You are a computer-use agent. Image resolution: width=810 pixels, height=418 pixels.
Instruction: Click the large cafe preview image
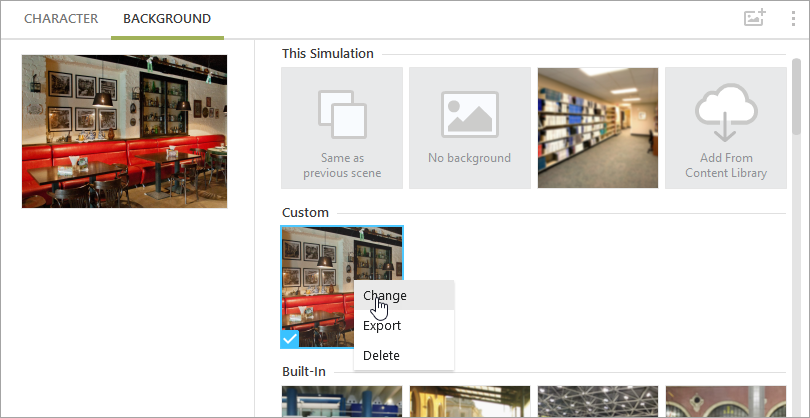tap(124, 131)
